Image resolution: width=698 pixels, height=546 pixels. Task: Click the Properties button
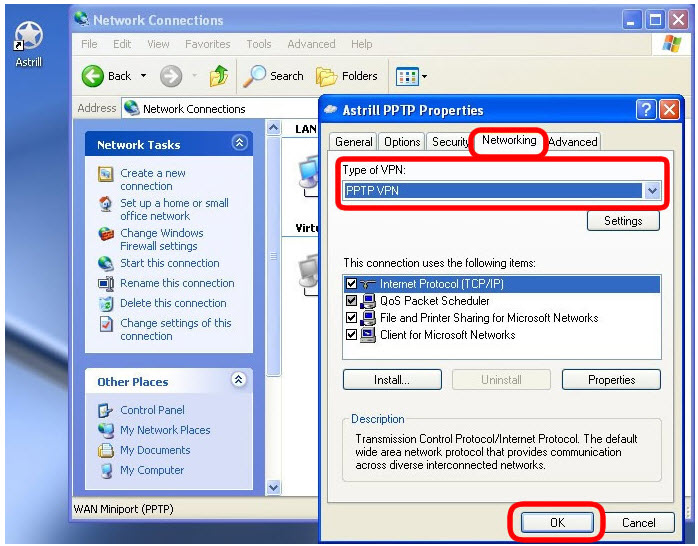(x=611, y=380)
